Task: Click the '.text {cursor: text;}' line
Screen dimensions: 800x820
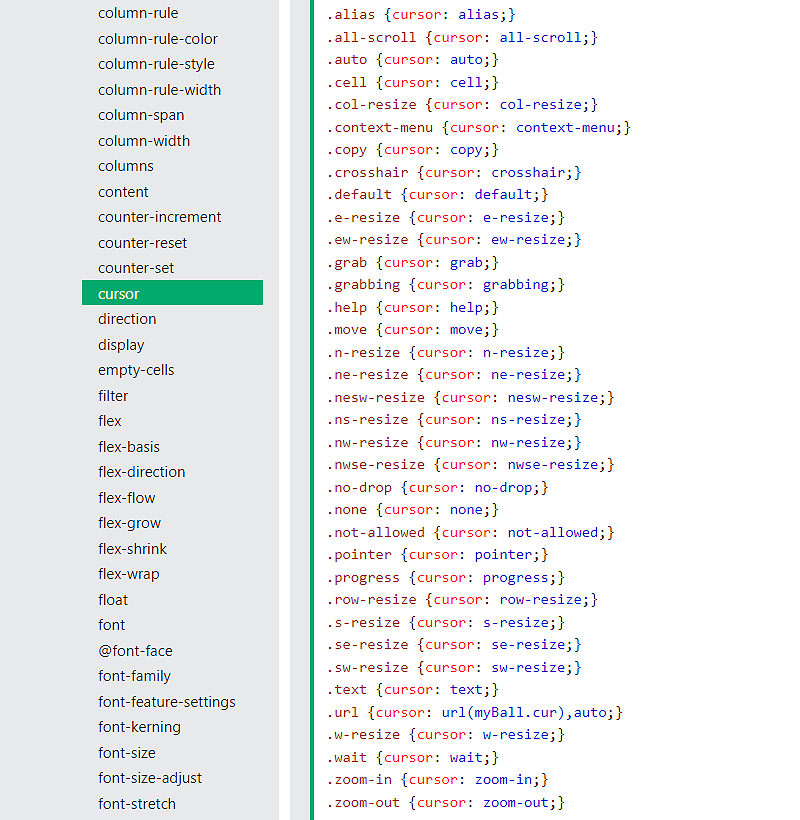Action: tap(413, 689)
